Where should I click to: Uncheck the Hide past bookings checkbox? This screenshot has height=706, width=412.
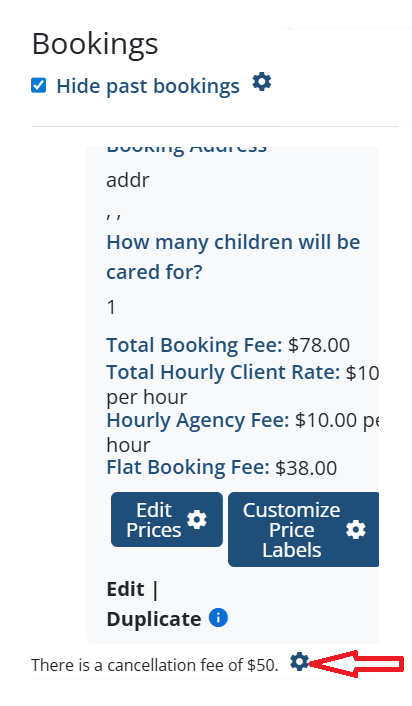tap(39, 85)
